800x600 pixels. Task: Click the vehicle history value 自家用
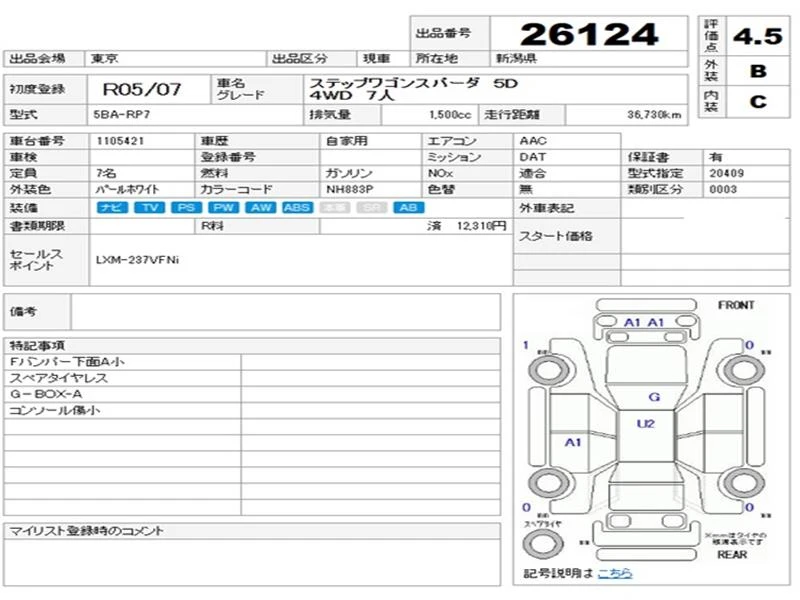tap(347, 140)
